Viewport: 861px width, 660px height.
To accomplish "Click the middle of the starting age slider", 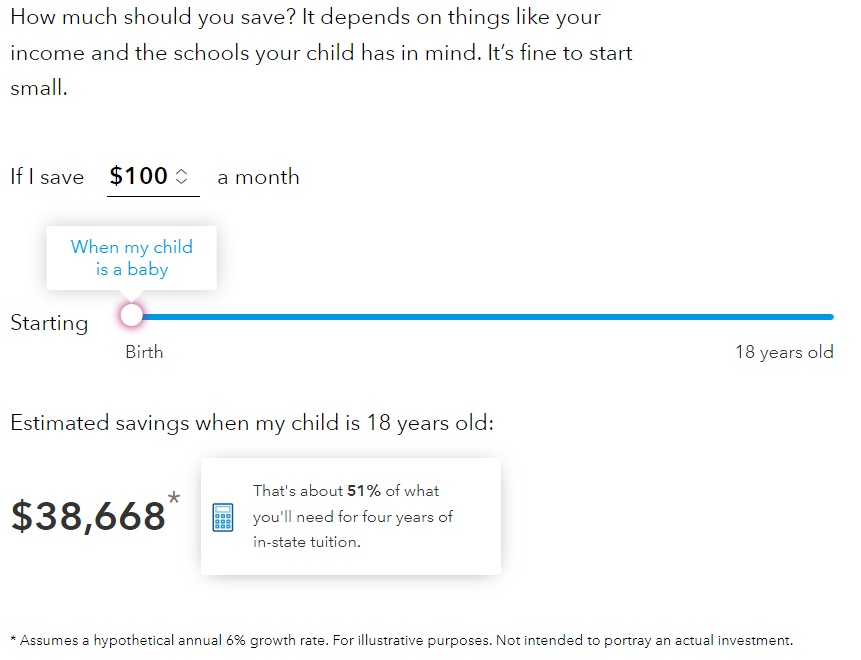I will pos(480,316).
